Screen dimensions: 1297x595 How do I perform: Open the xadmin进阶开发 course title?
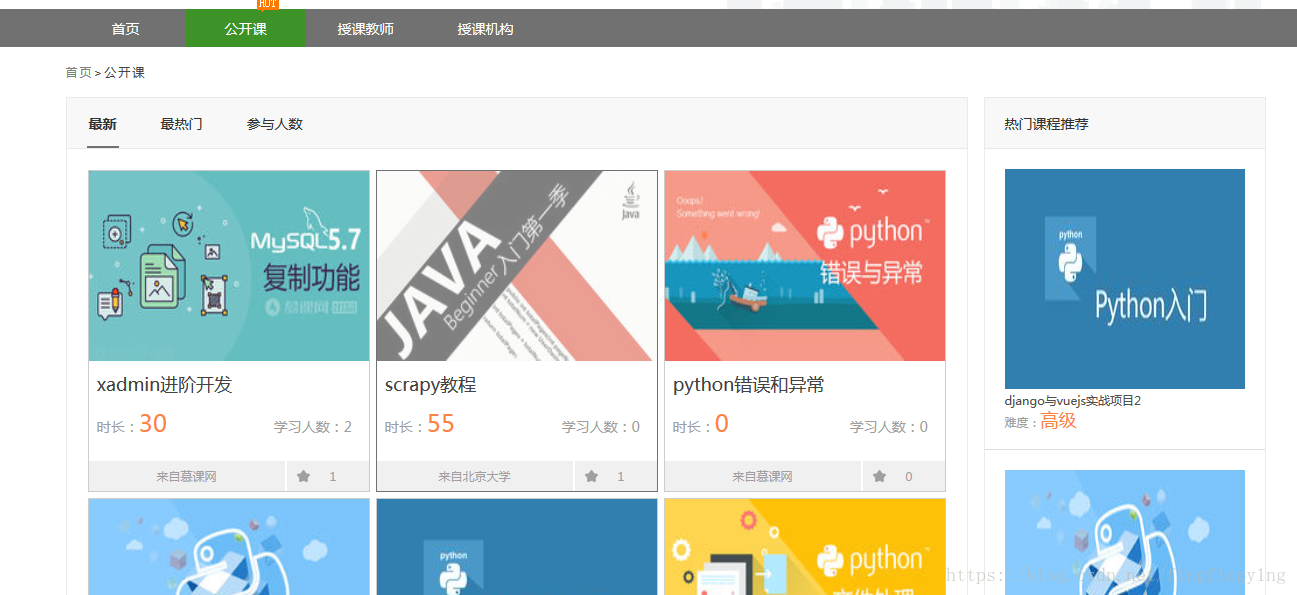[165, 385]
